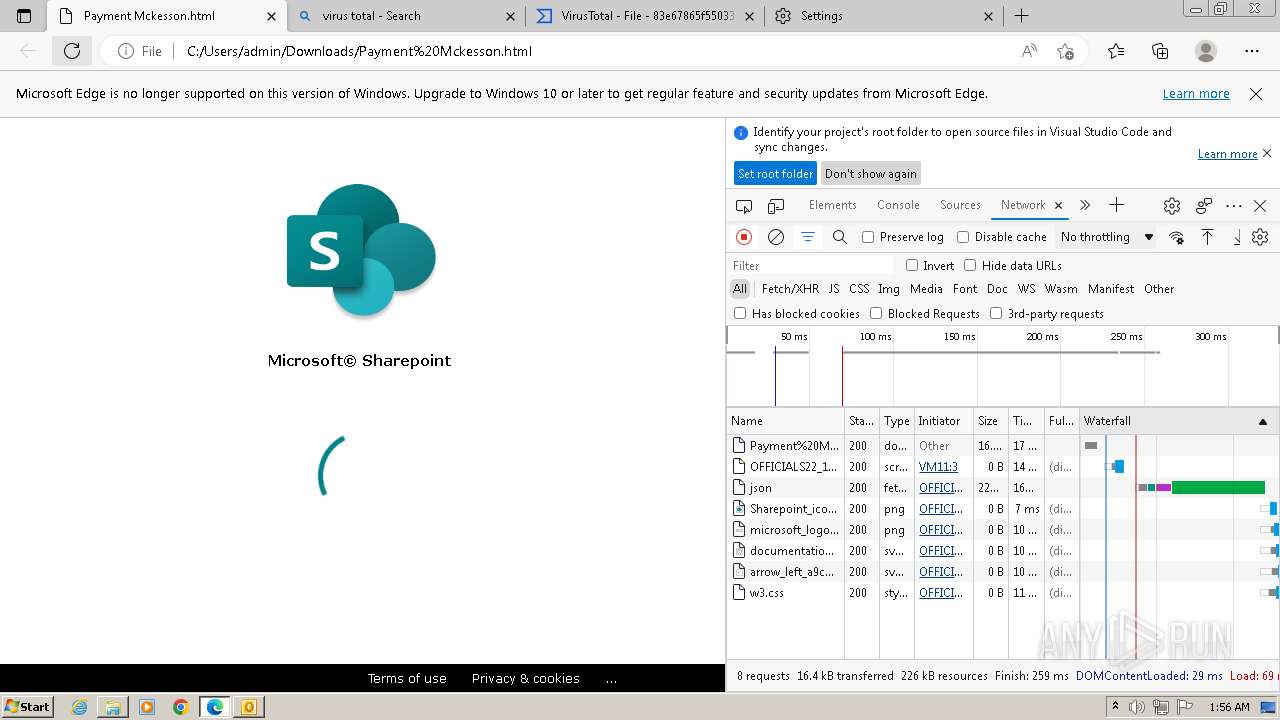Switch to Settings browser tab
The height and width of the screenshot is (720, 1280).
pos(884,16)
